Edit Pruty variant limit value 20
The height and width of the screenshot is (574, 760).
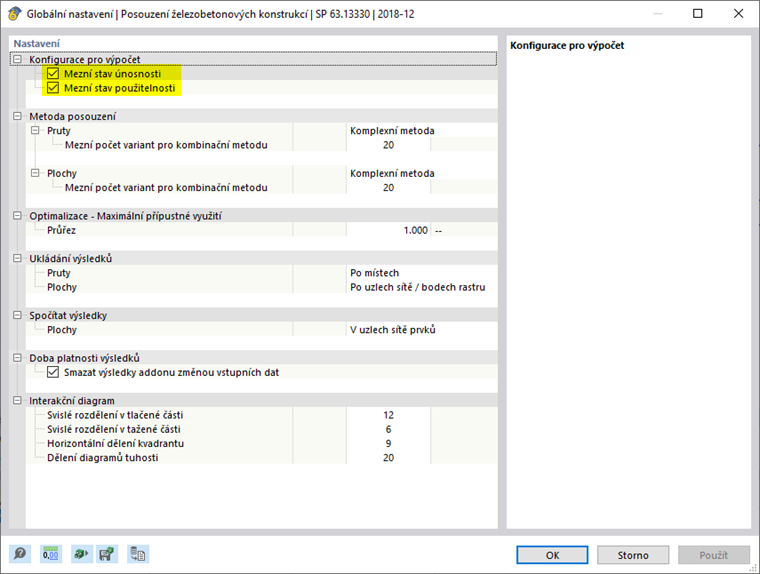pyautogui.click(x=388, y=145)
